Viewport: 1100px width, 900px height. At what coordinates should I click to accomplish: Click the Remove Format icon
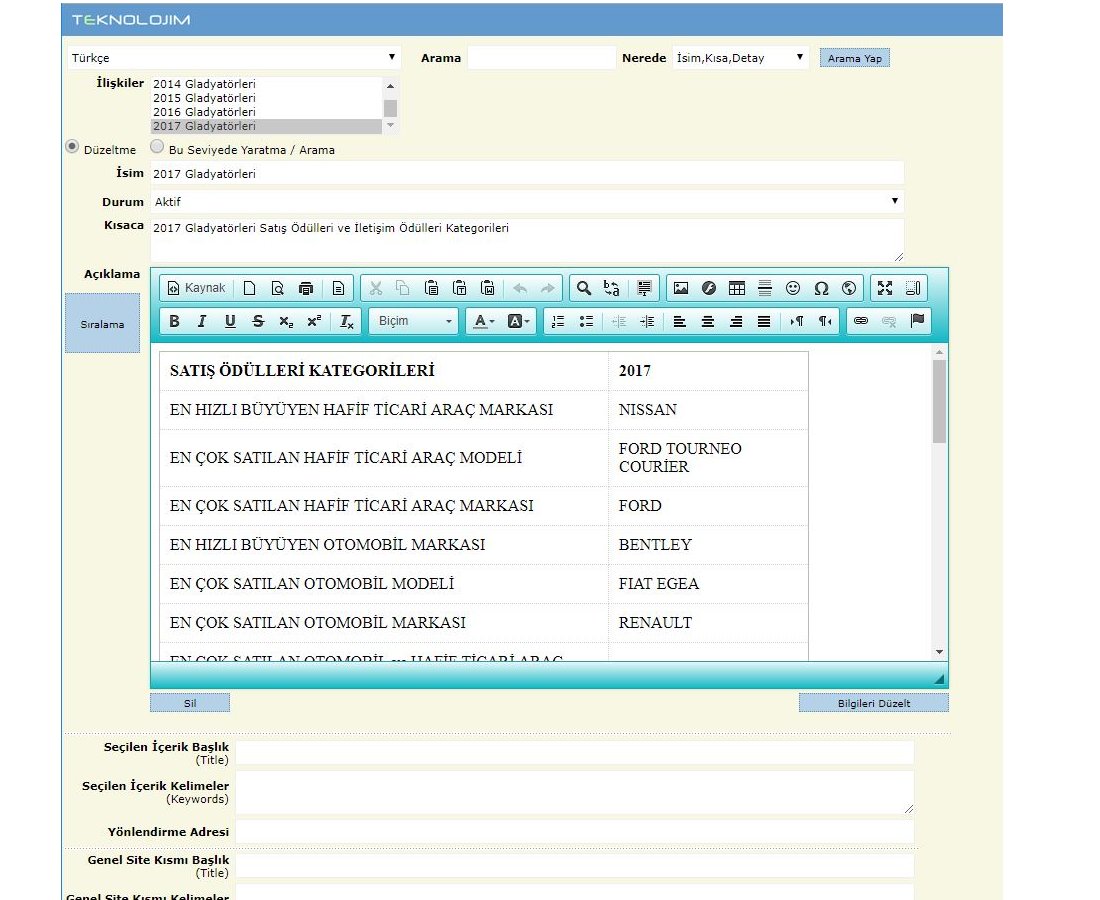[x=347, y=321]
